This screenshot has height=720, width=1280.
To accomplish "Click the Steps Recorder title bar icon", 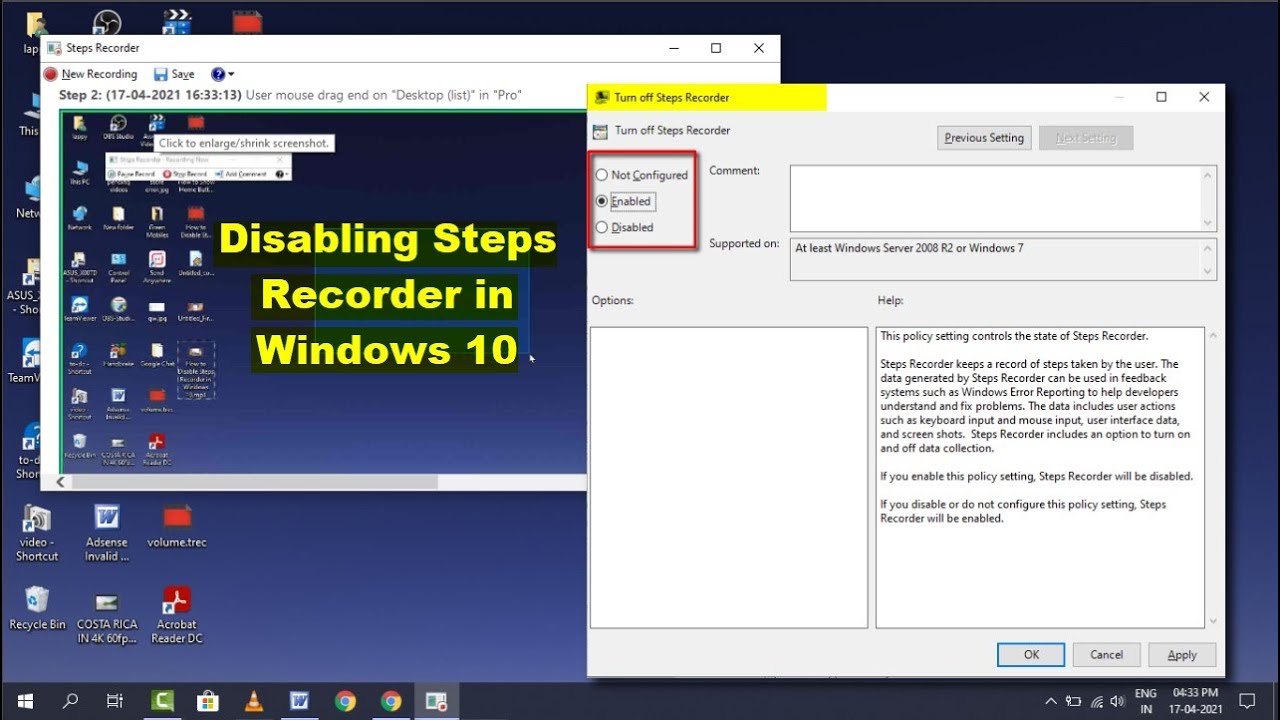I will 54,48.
